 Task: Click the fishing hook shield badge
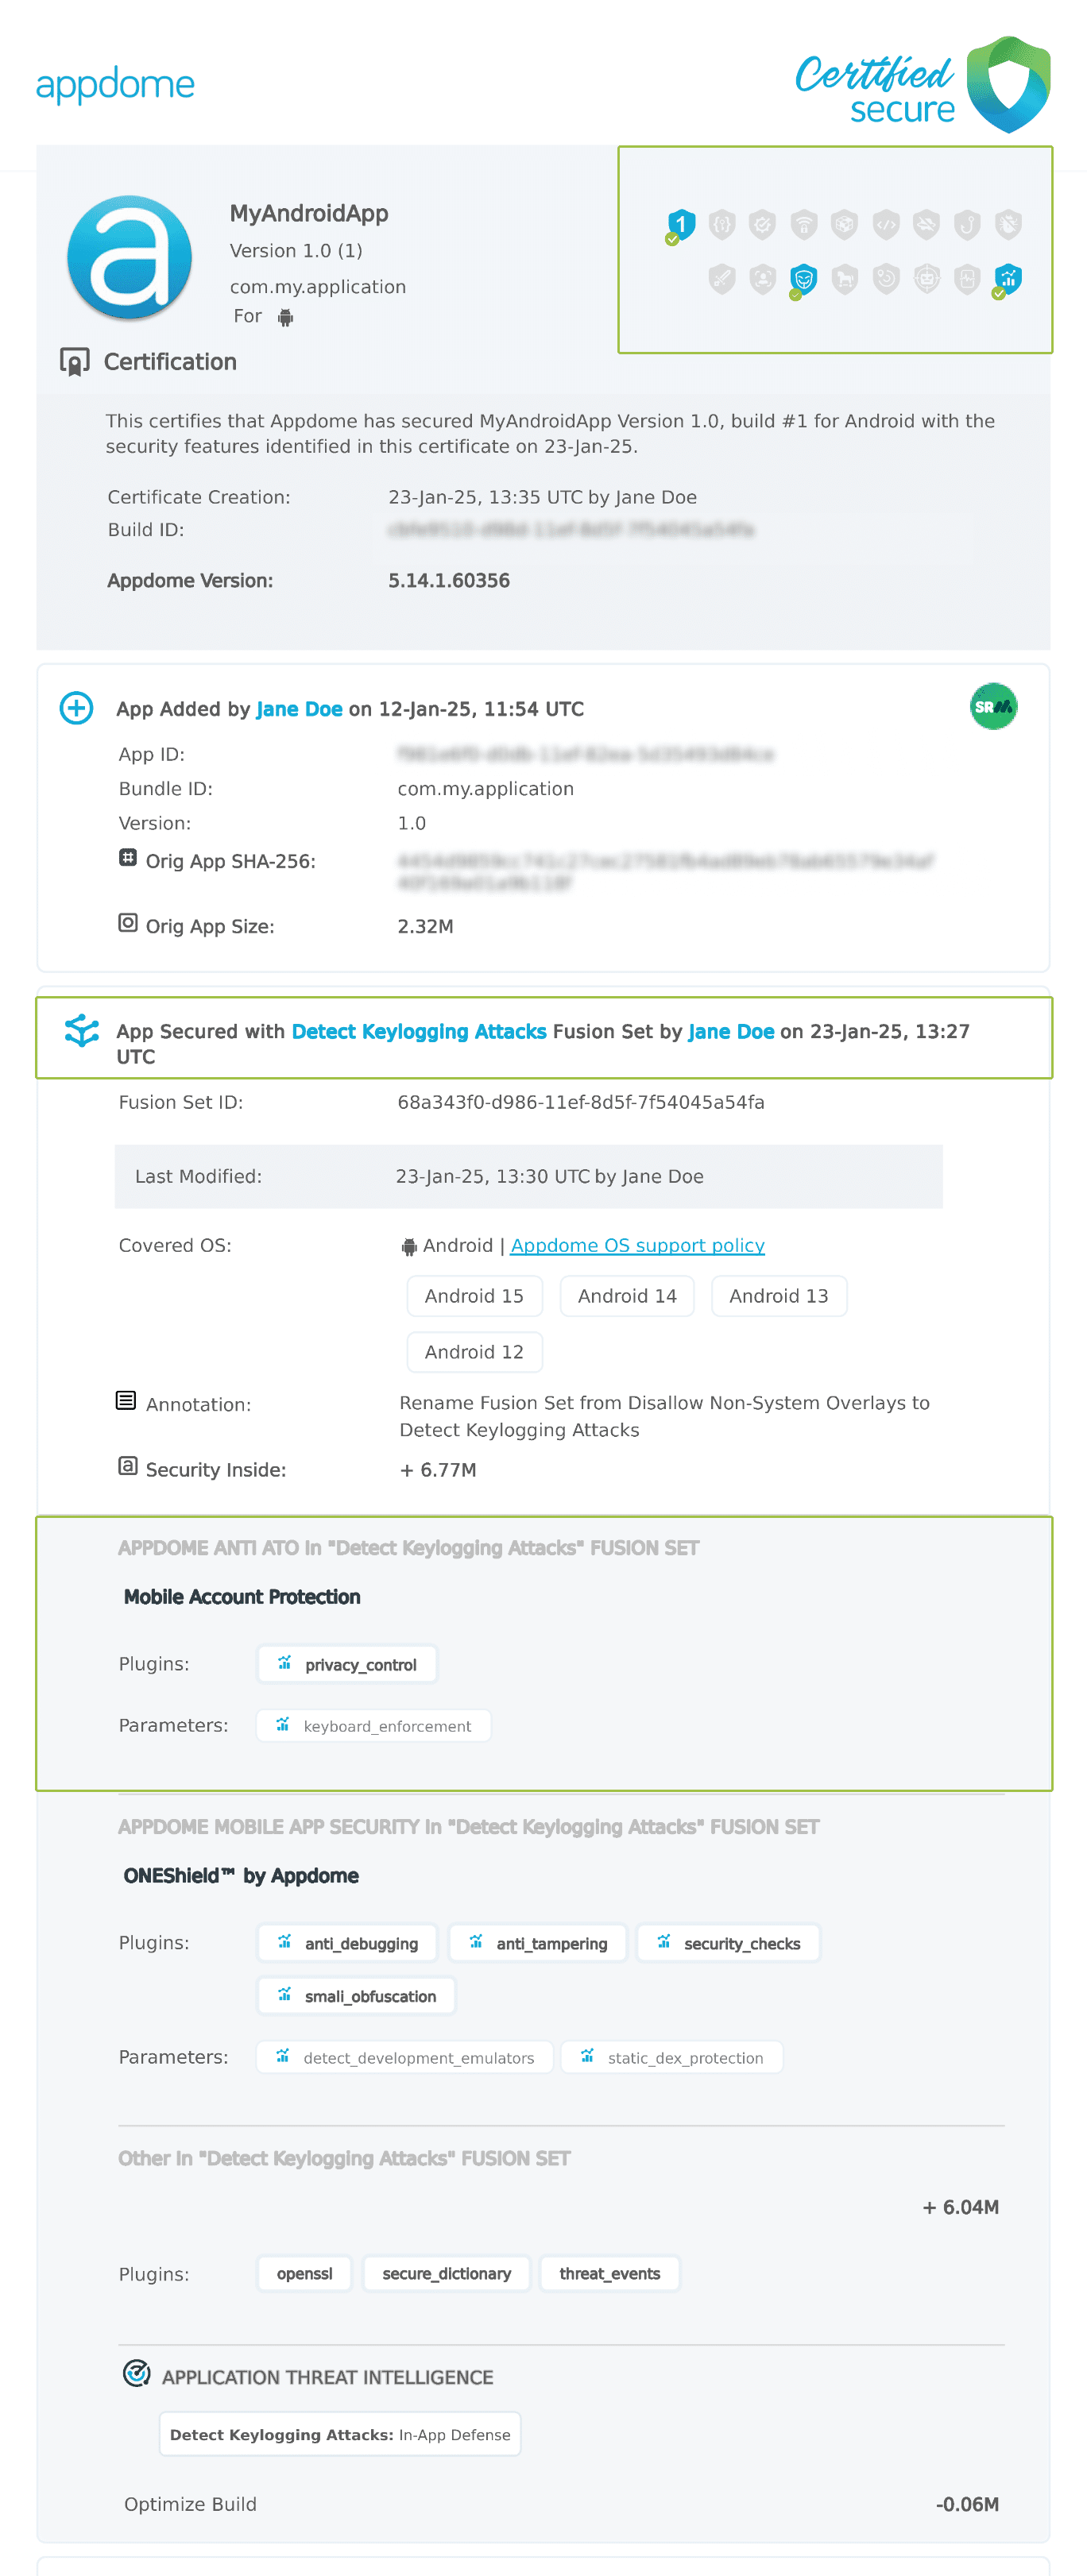point(967,224)
